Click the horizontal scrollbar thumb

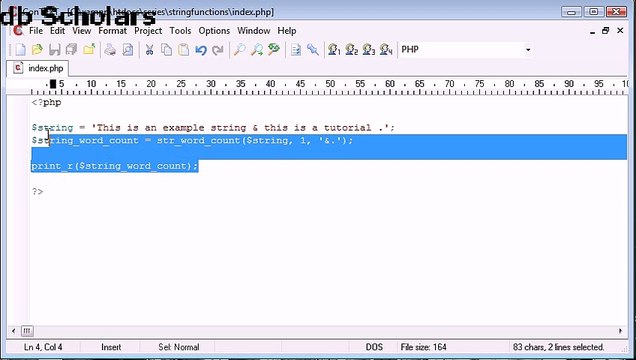[27, 331]
